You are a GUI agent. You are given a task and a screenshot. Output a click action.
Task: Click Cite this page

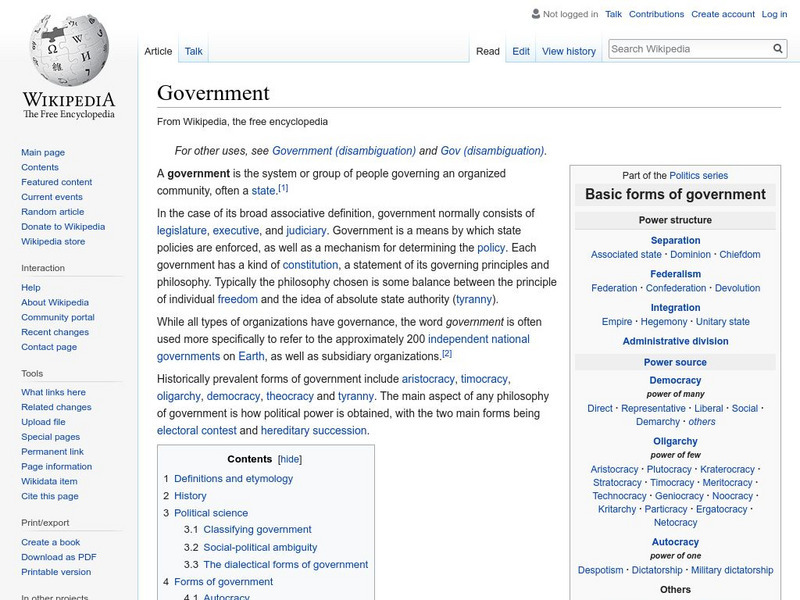[49, 495]
